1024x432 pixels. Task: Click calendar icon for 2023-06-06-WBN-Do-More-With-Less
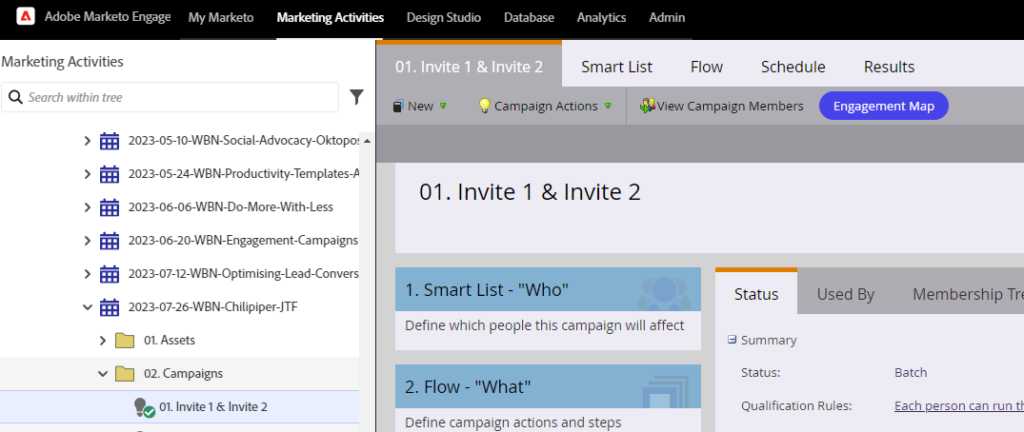[110, 207]
